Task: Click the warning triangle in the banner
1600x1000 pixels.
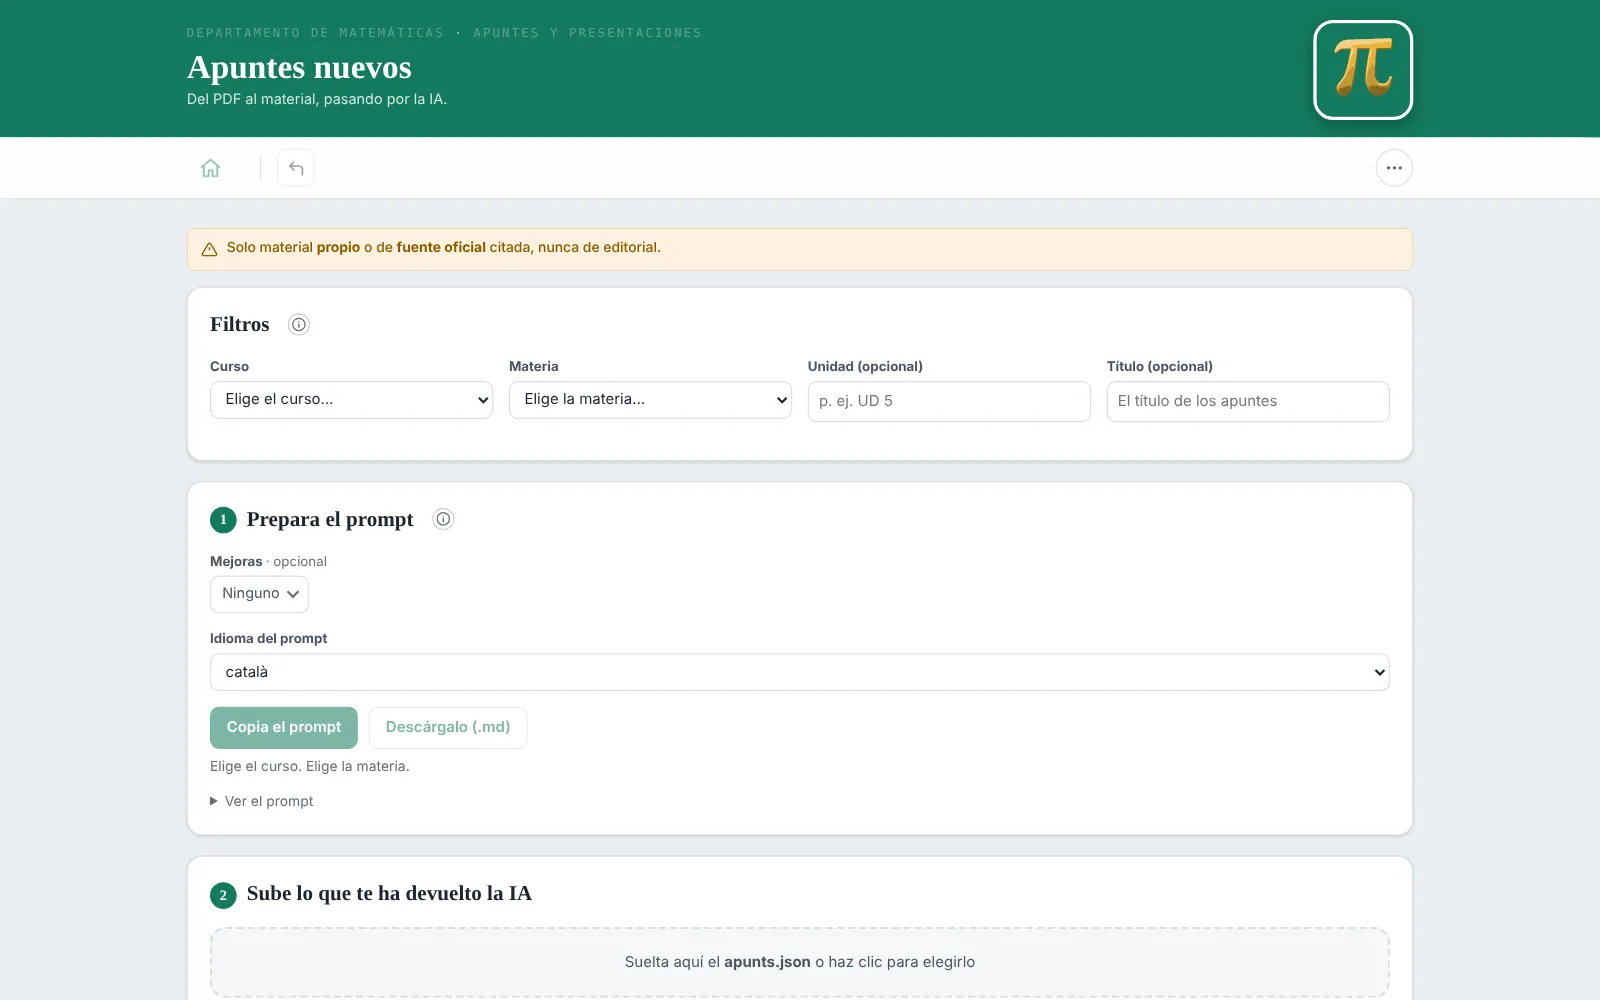Action: coord(209,249)
